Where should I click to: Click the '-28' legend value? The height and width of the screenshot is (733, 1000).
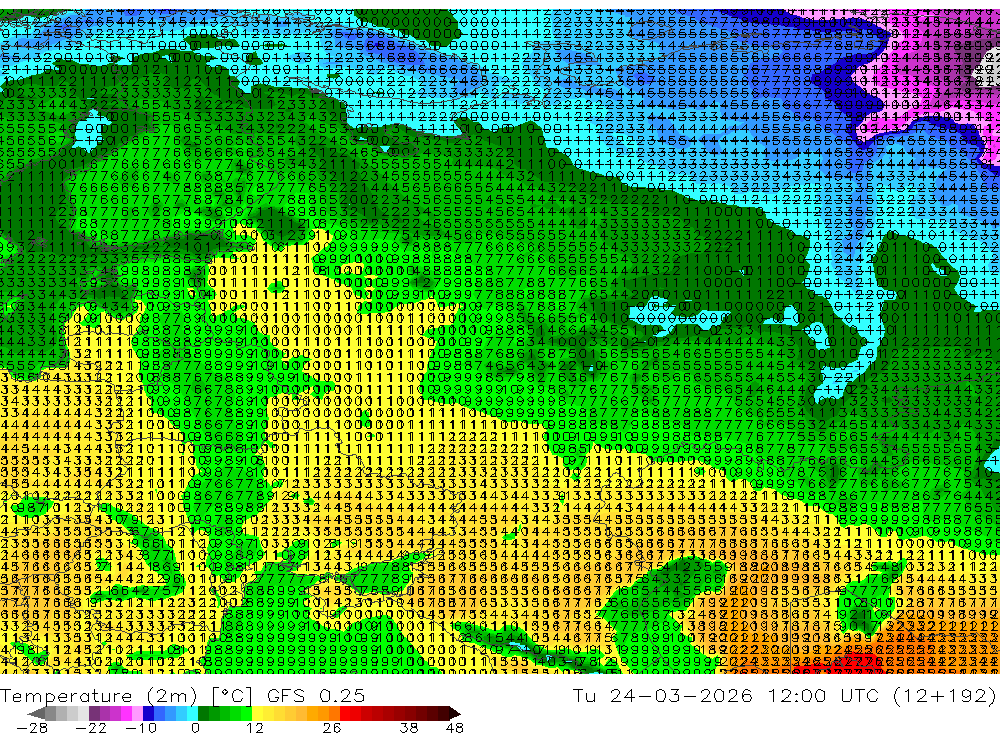pyautogui.click(x=32, y=727)
